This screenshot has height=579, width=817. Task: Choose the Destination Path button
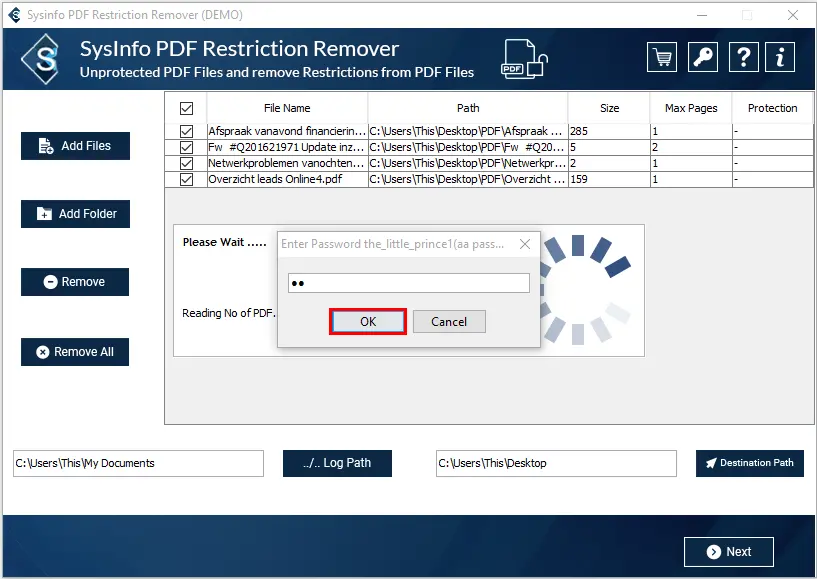pos(749,463)
